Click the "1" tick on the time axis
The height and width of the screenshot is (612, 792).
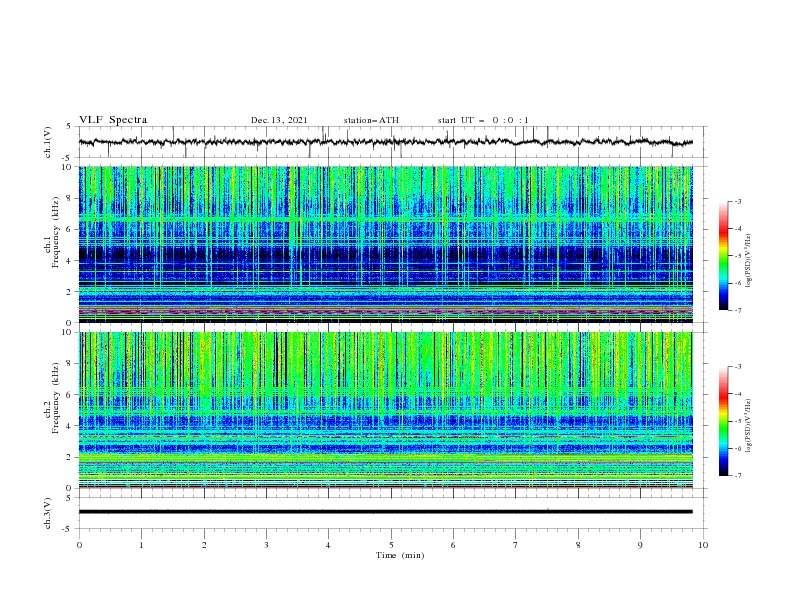click(x=141, y=545)
